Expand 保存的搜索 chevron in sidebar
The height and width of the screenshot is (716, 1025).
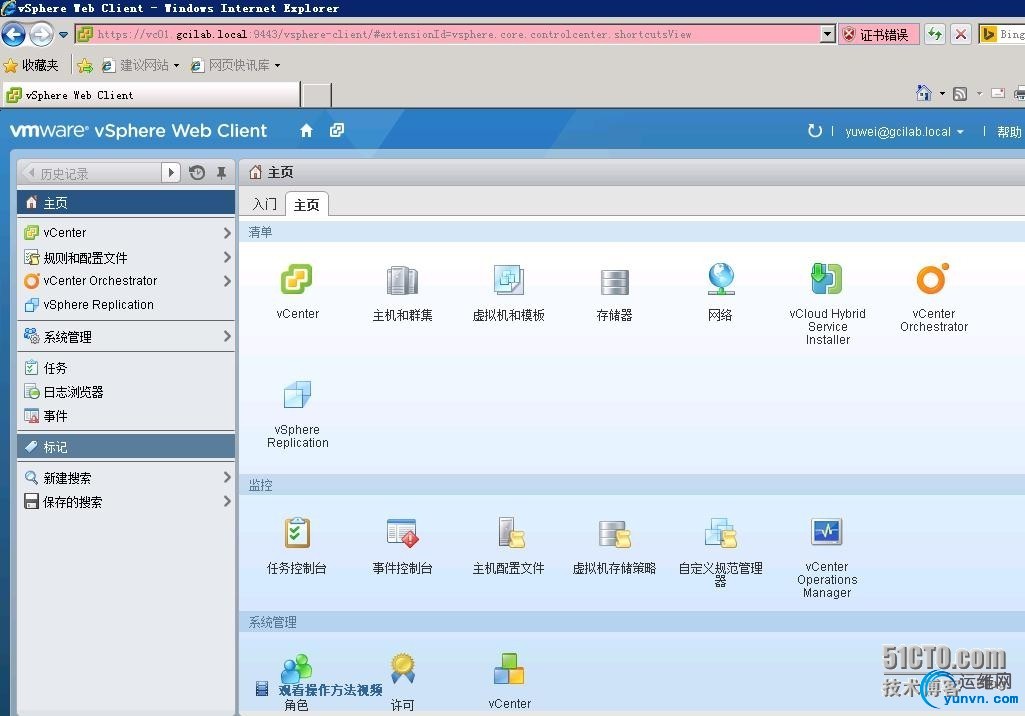point(227,502)
